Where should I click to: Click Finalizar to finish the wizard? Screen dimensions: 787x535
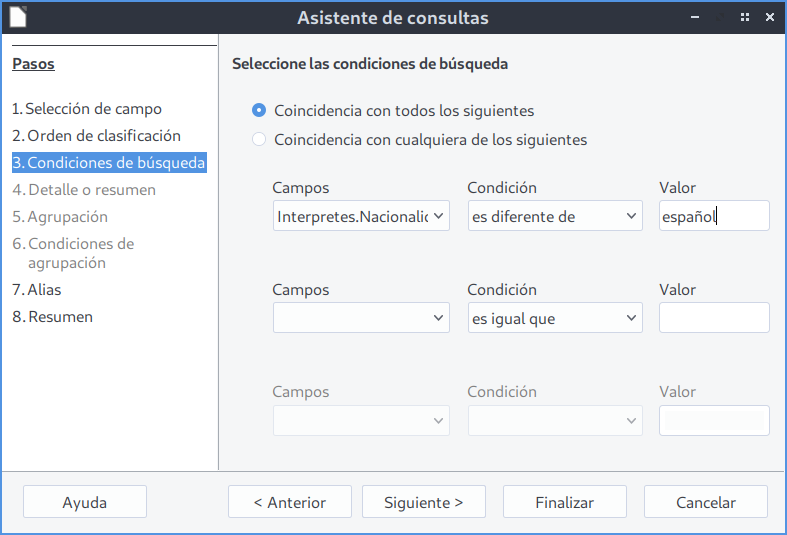[x=565, y=502]
